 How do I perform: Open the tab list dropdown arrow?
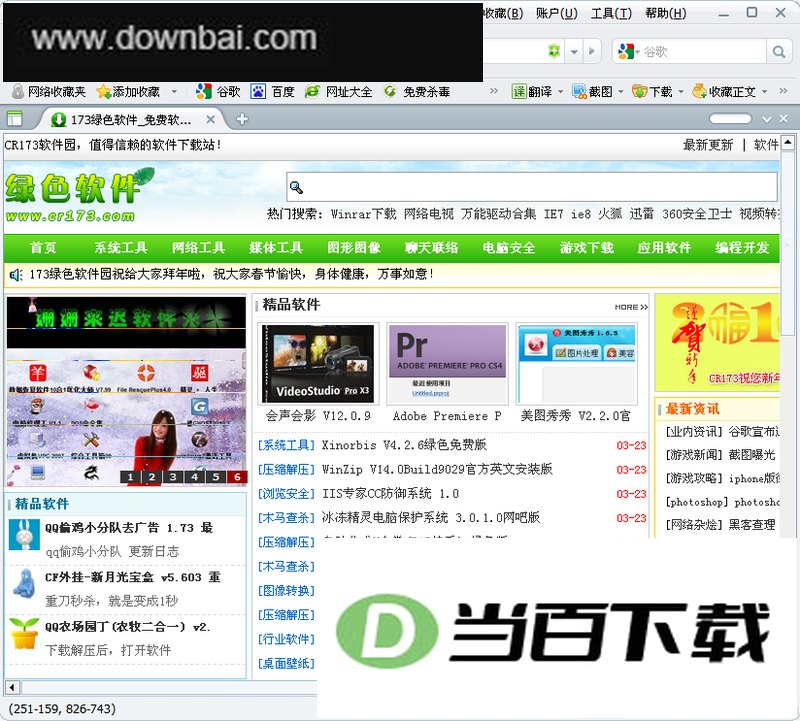coord(766,119)
